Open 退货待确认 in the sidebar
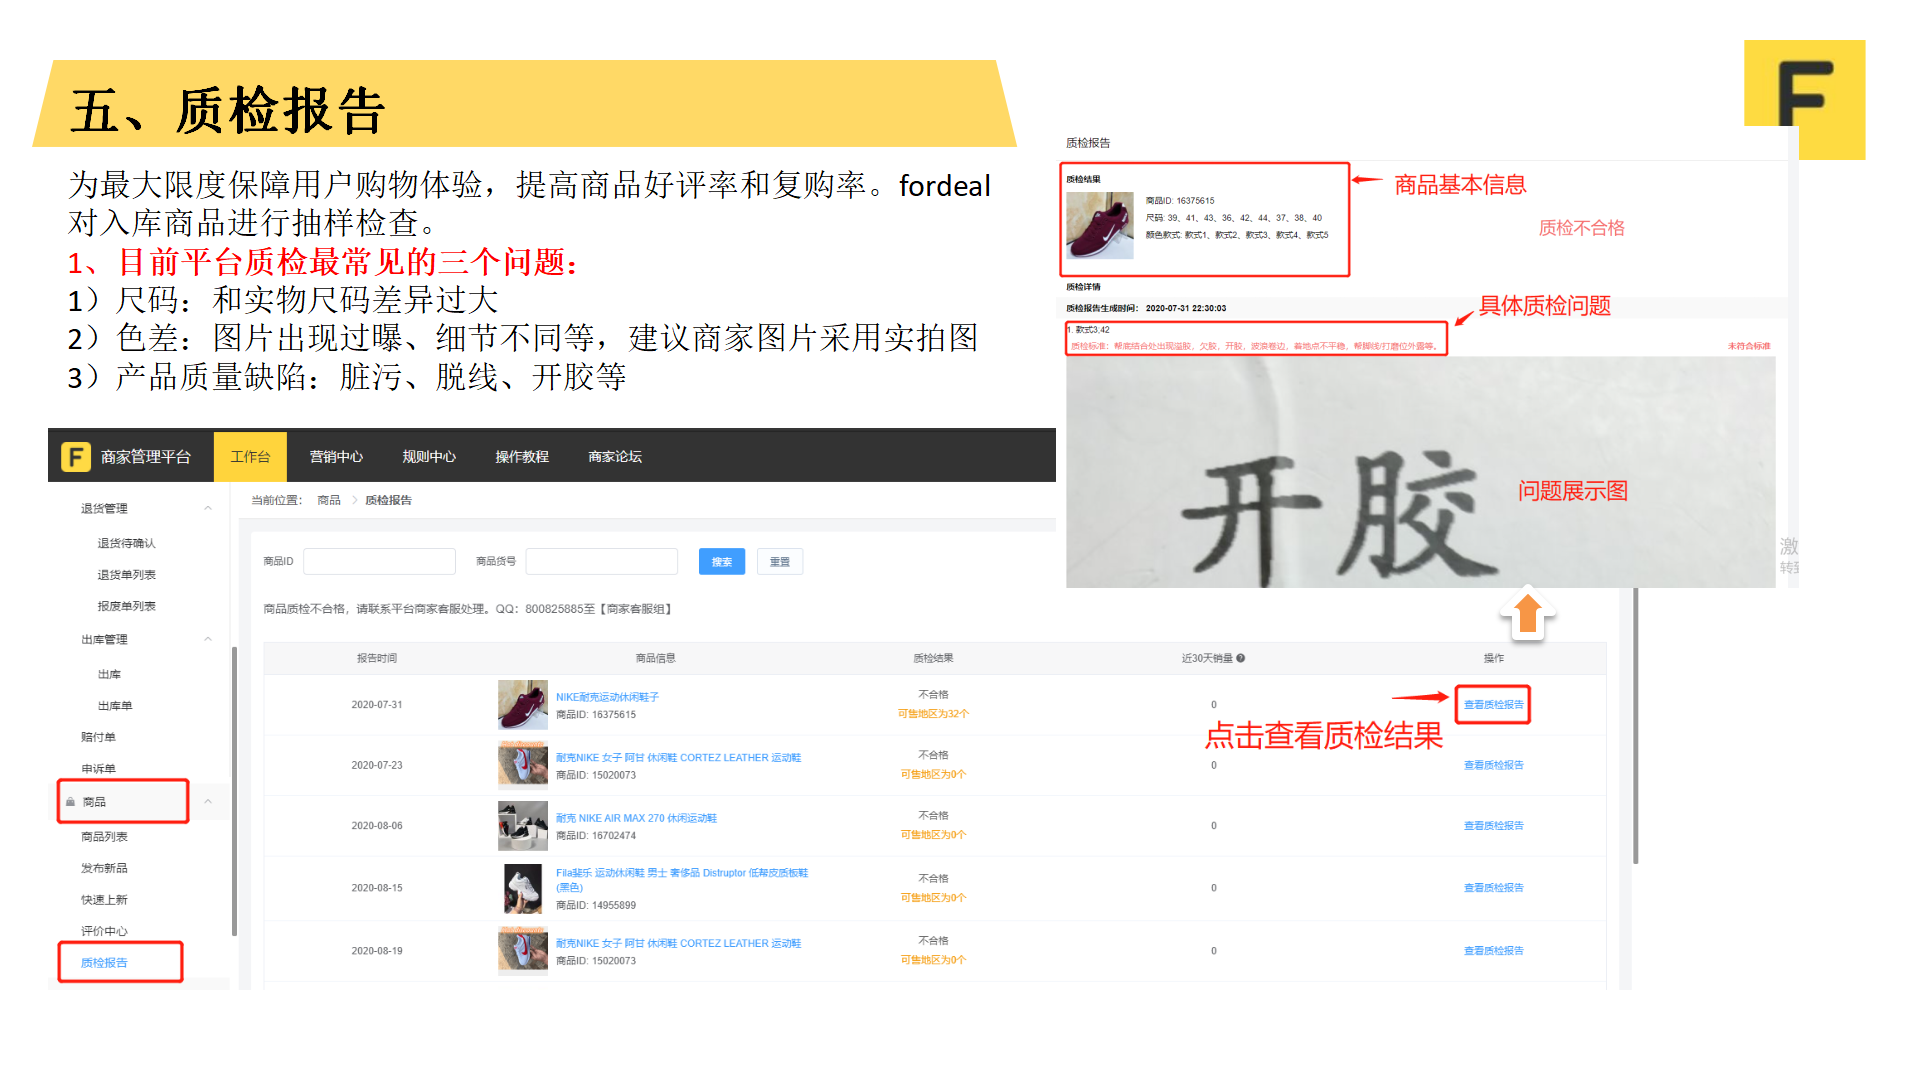 (126, 543)
